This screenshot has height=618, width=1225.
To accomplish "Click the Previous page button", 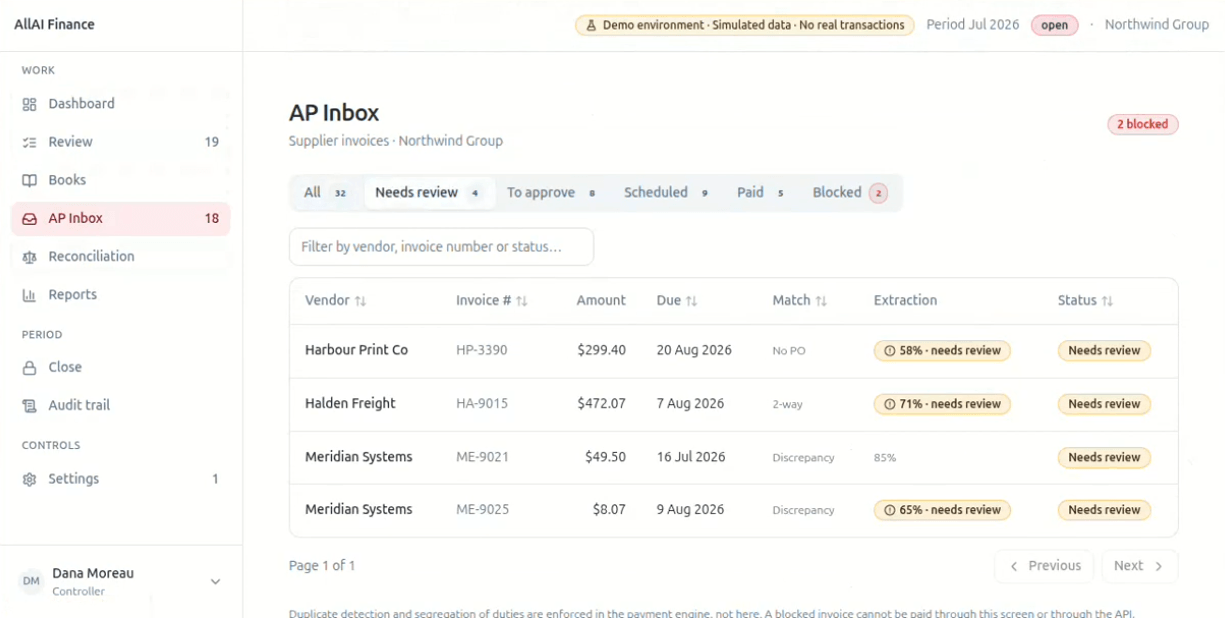I will 1044,566.
